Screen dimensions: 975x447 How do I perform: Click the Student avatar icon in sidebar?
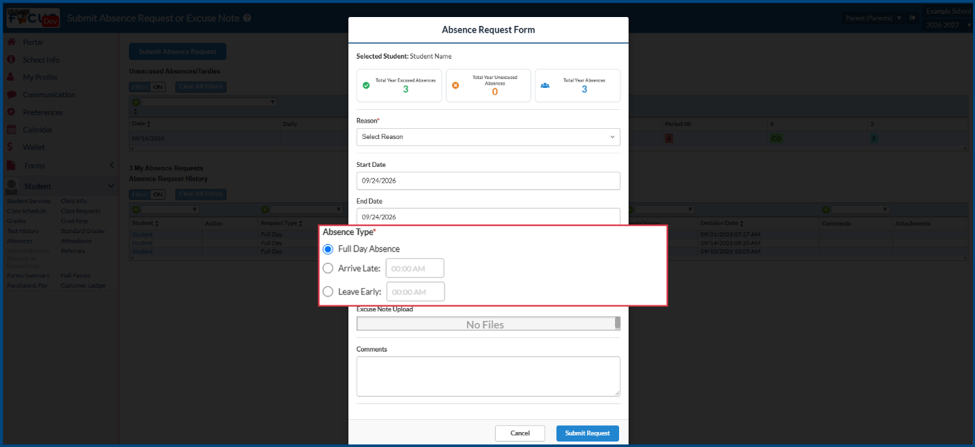[11, 186]
